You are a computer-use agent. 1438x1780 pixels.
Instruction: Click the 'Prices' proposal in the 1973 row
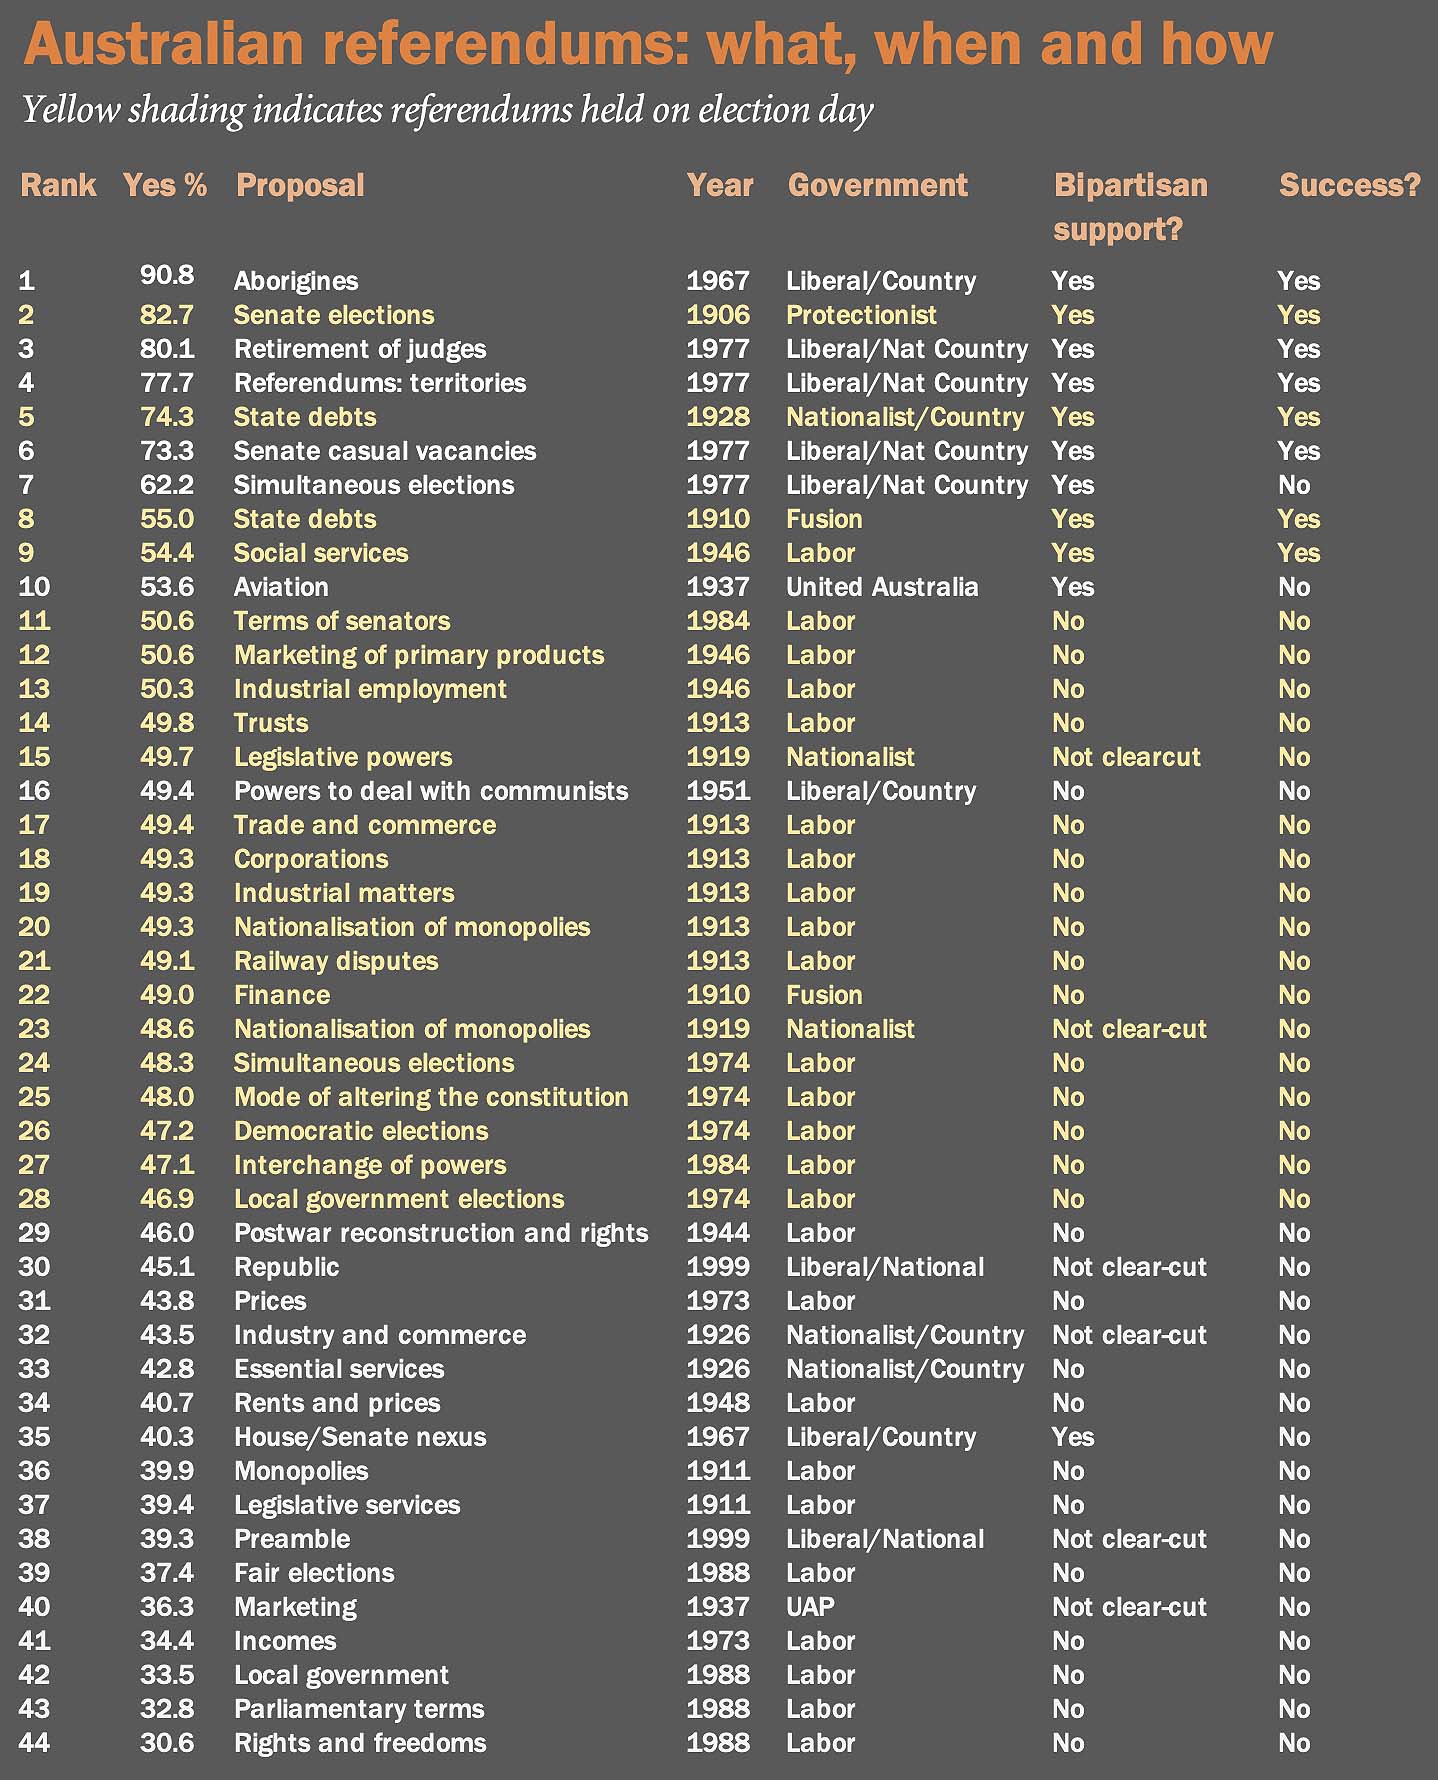[x=270, y=1301]
